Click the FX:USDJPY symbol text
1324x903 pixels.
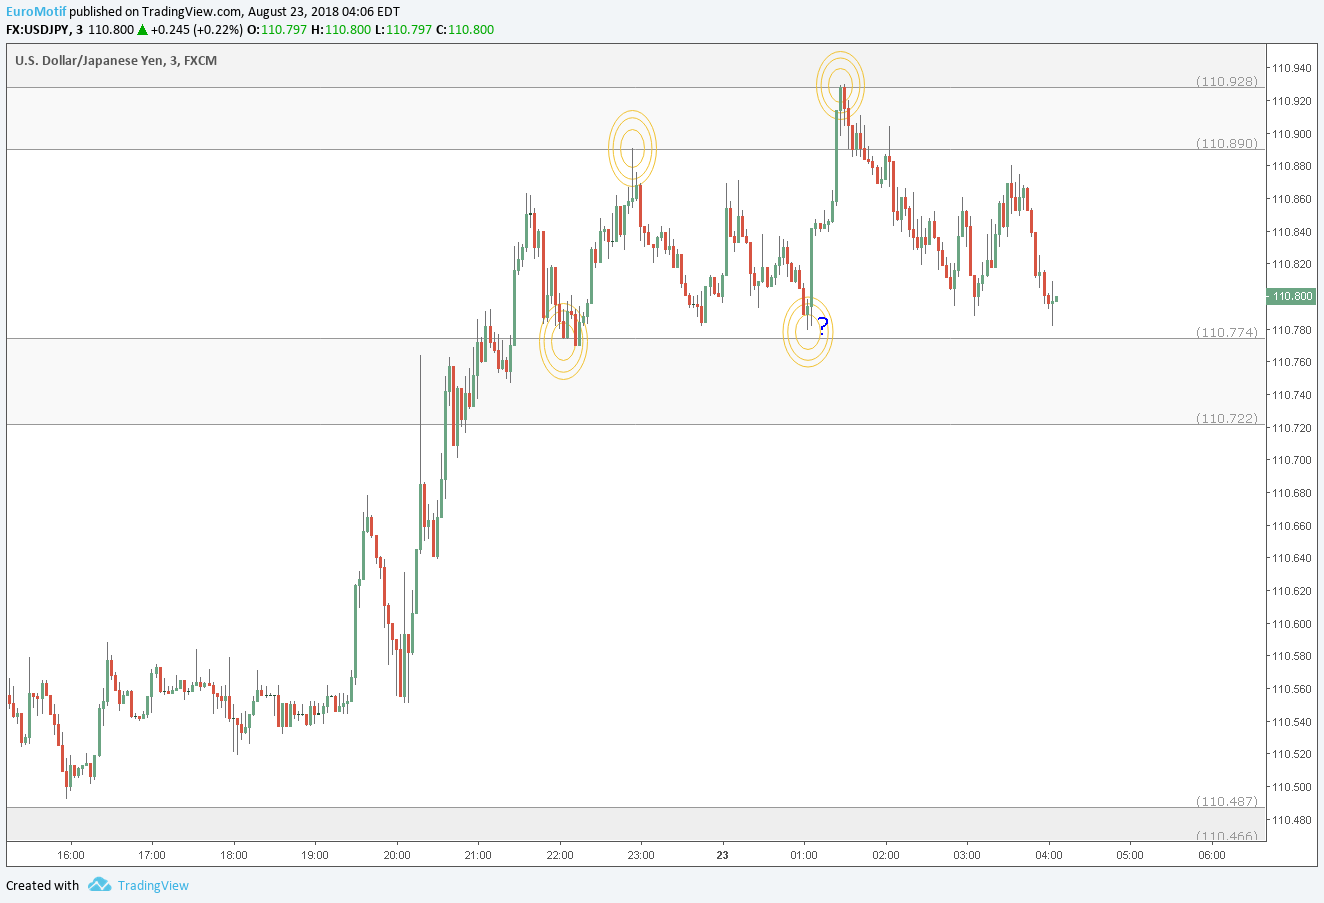[39, 30]
